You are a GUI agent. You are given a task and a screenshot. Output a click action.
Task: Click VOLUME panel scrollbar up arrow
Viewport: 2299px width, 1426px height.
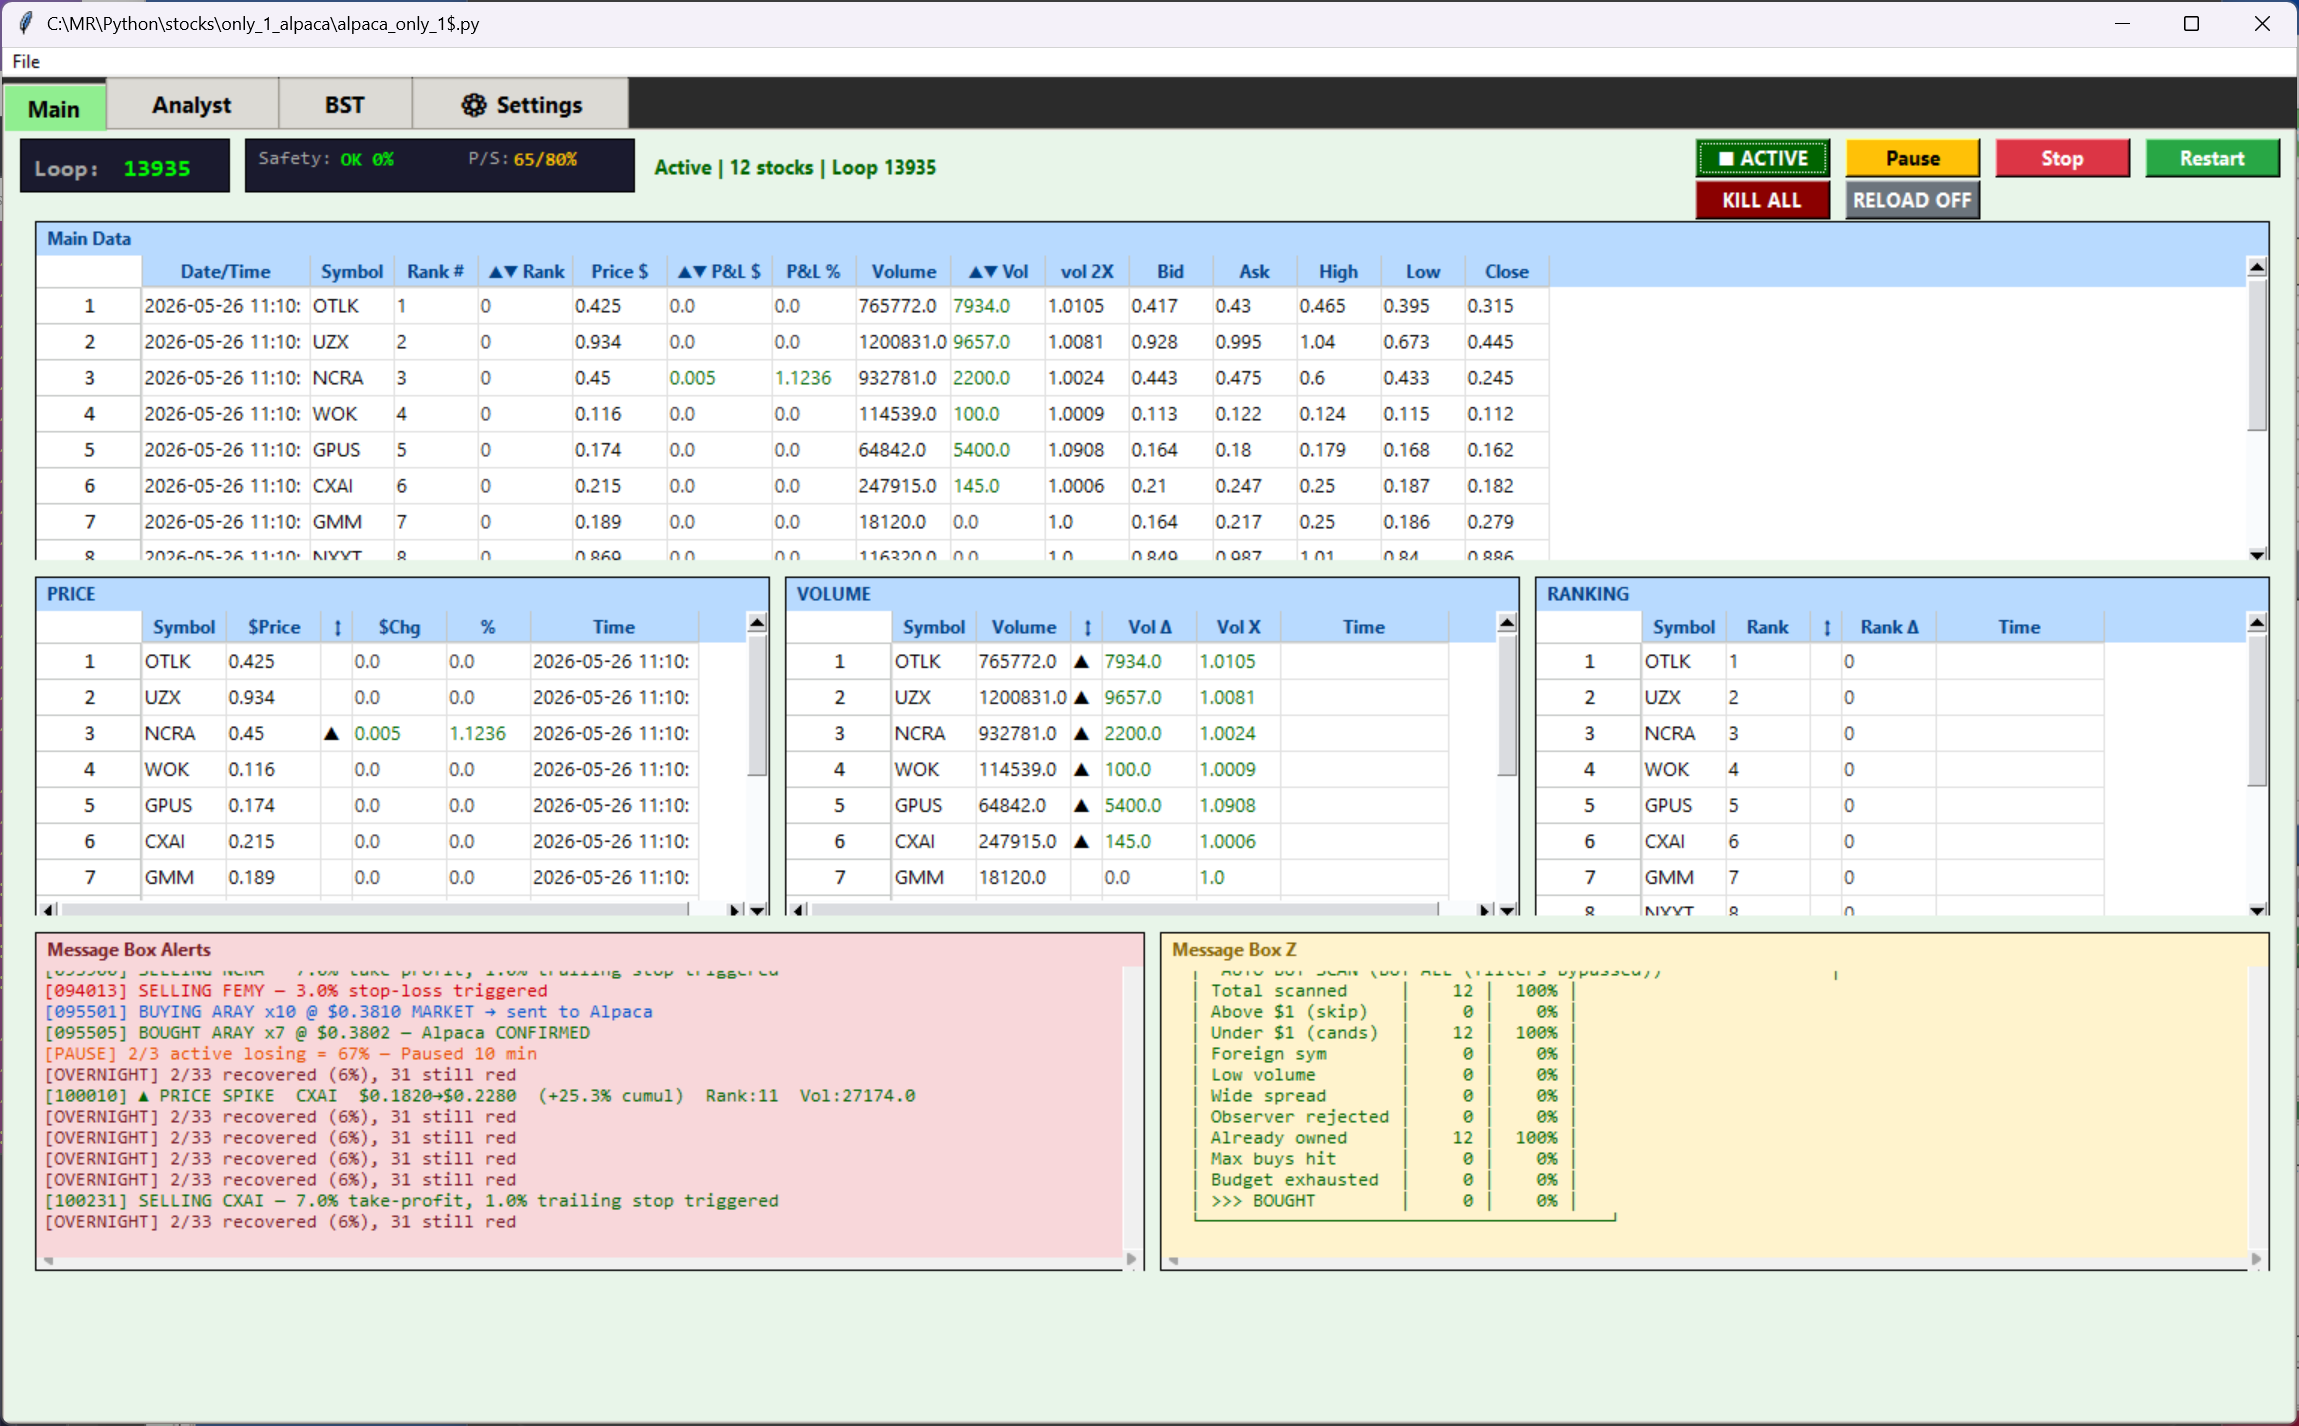[1507, 623]
